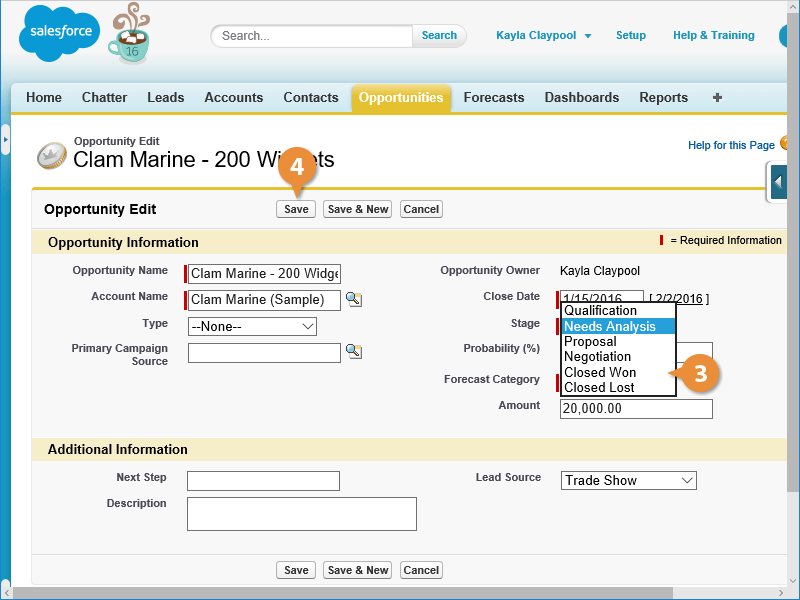This screenshot has width=800, height=600.
Task: Open the Dashboards tab
Action: coord(582,97)
